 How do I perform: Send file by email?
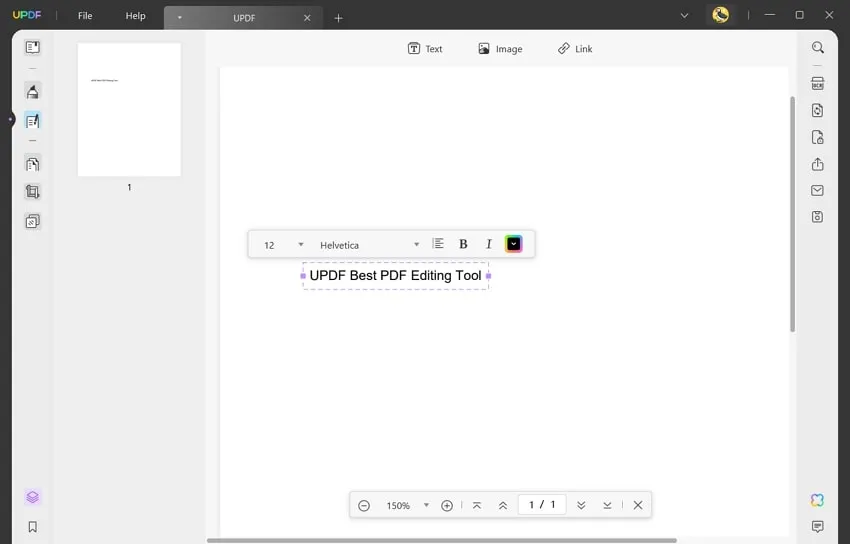click(817, 191)
